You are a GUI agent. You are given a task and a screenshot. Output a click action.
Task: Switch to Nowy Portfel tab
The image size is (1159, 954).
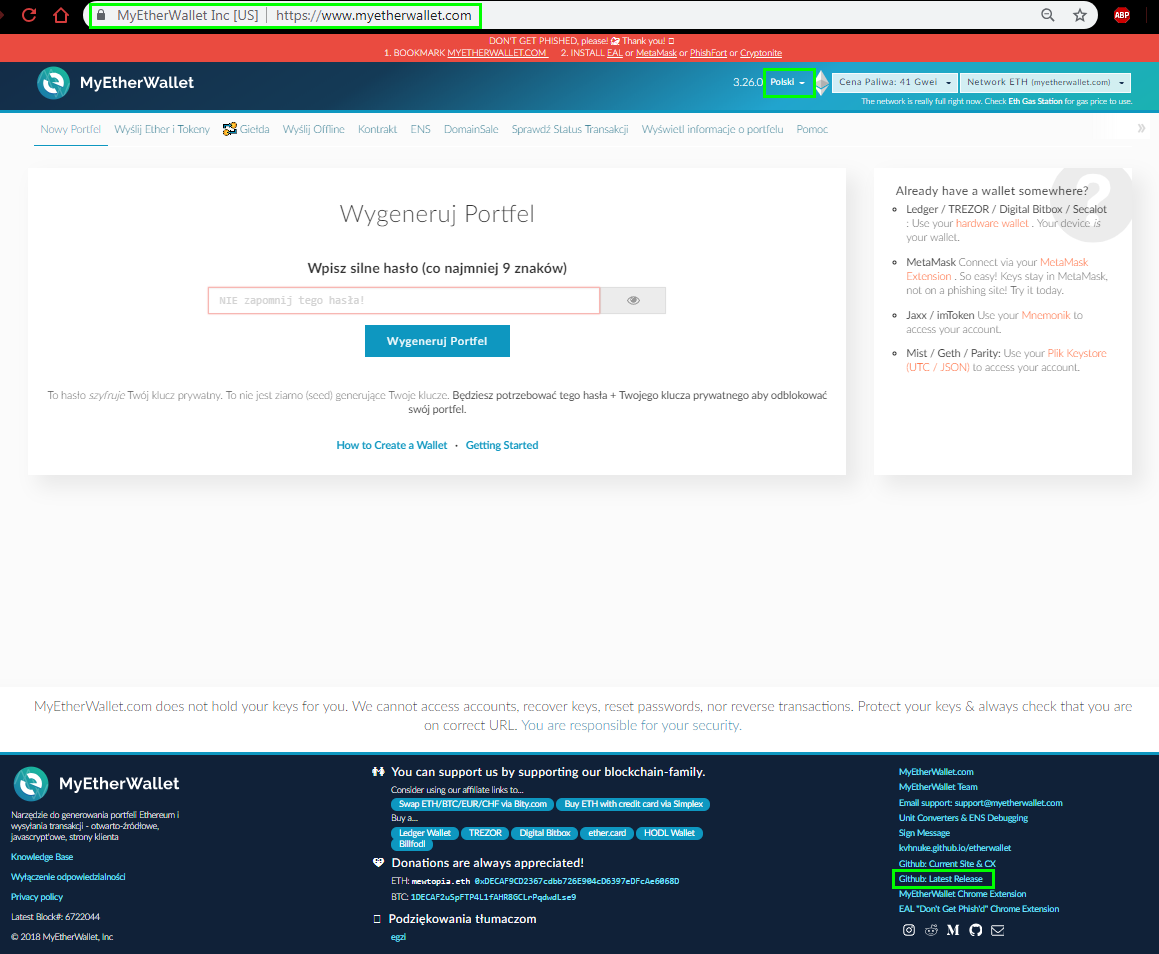tap(70, 129)
